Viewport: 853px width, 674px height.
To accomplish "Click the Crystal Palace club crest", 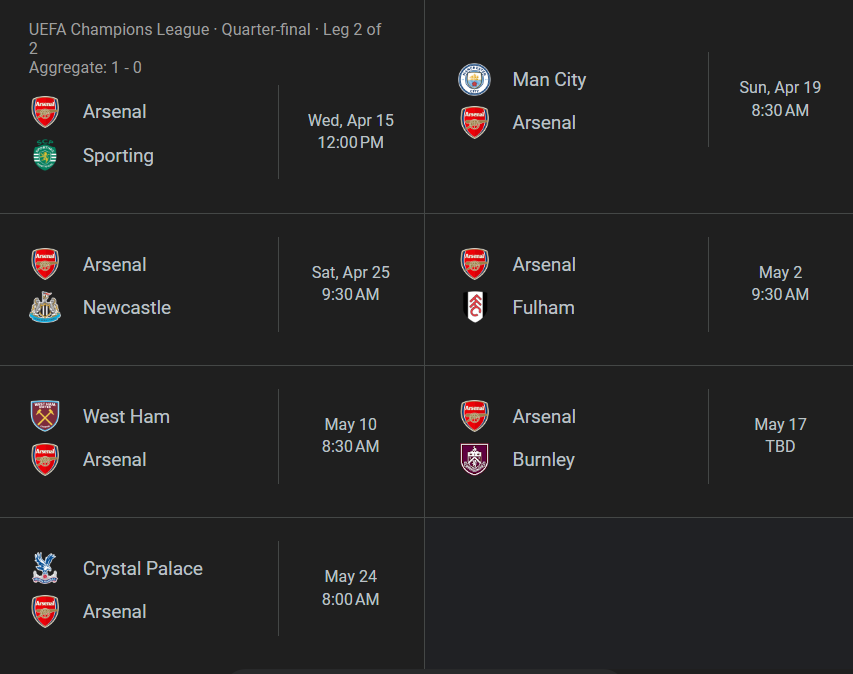I will pos(45,569).
